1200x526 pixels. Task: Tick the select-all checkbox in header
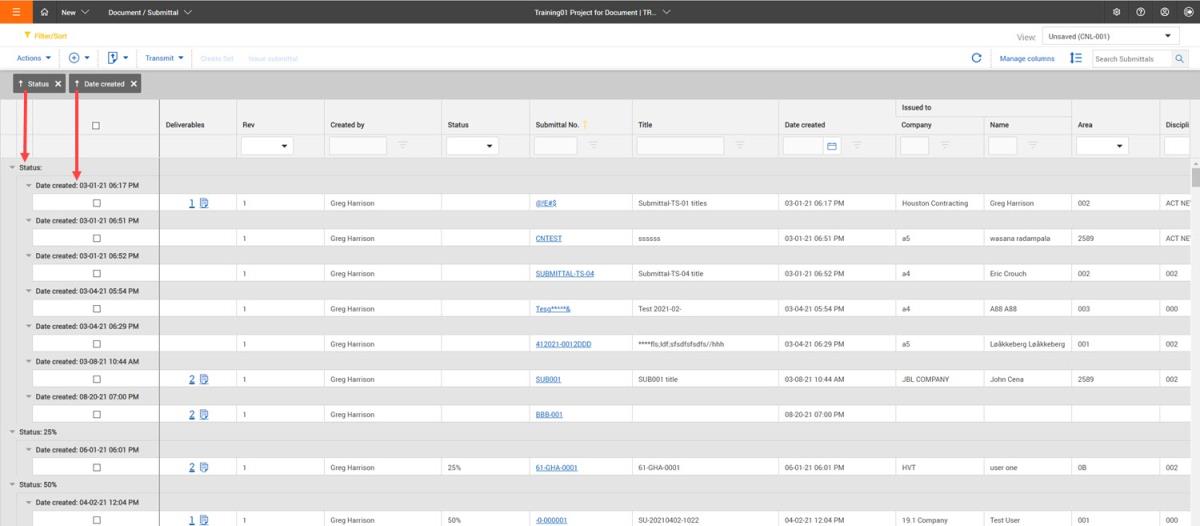coord(96,126)
